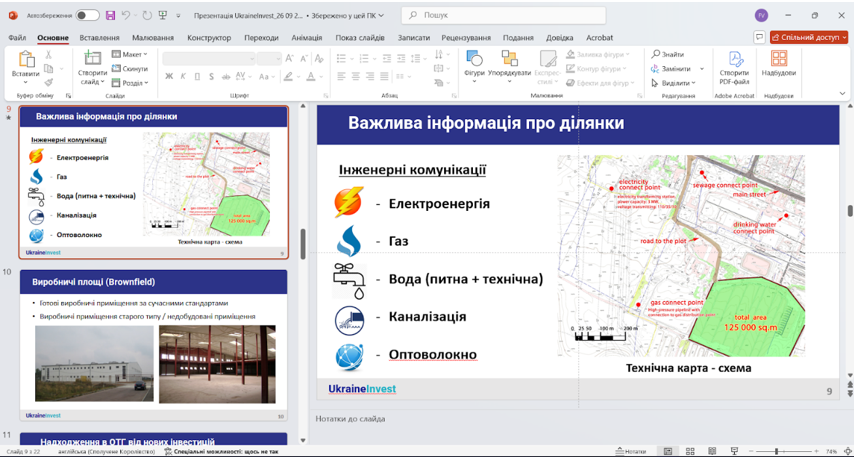Click the Paste clipboard icon
Image resolution: width=856 pixels, height=457 pixels.
coord(26,59)
